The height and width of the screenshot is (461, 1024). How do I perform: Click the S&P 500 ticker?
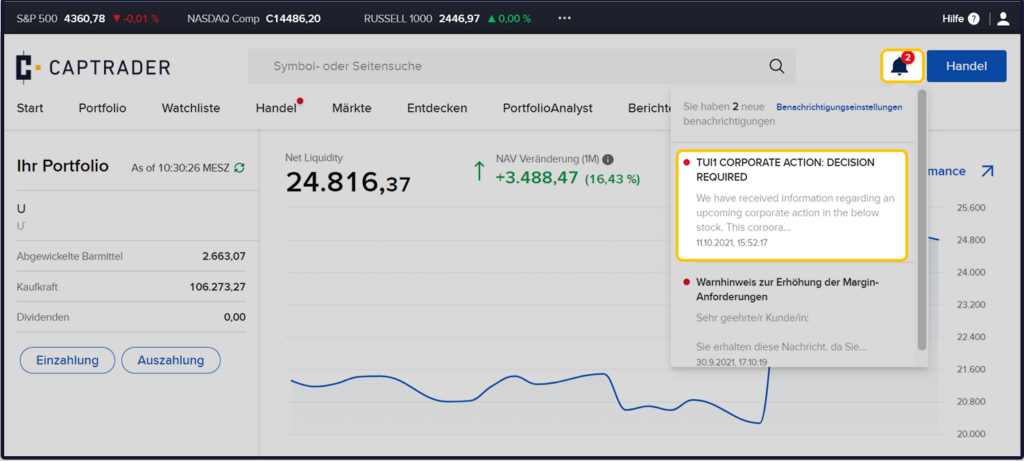[x=88, y=19]
